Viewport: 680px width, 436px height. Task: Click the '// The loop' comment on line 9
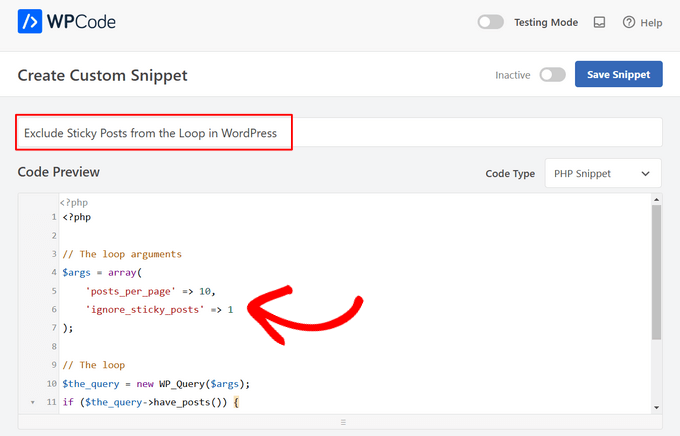94,365
